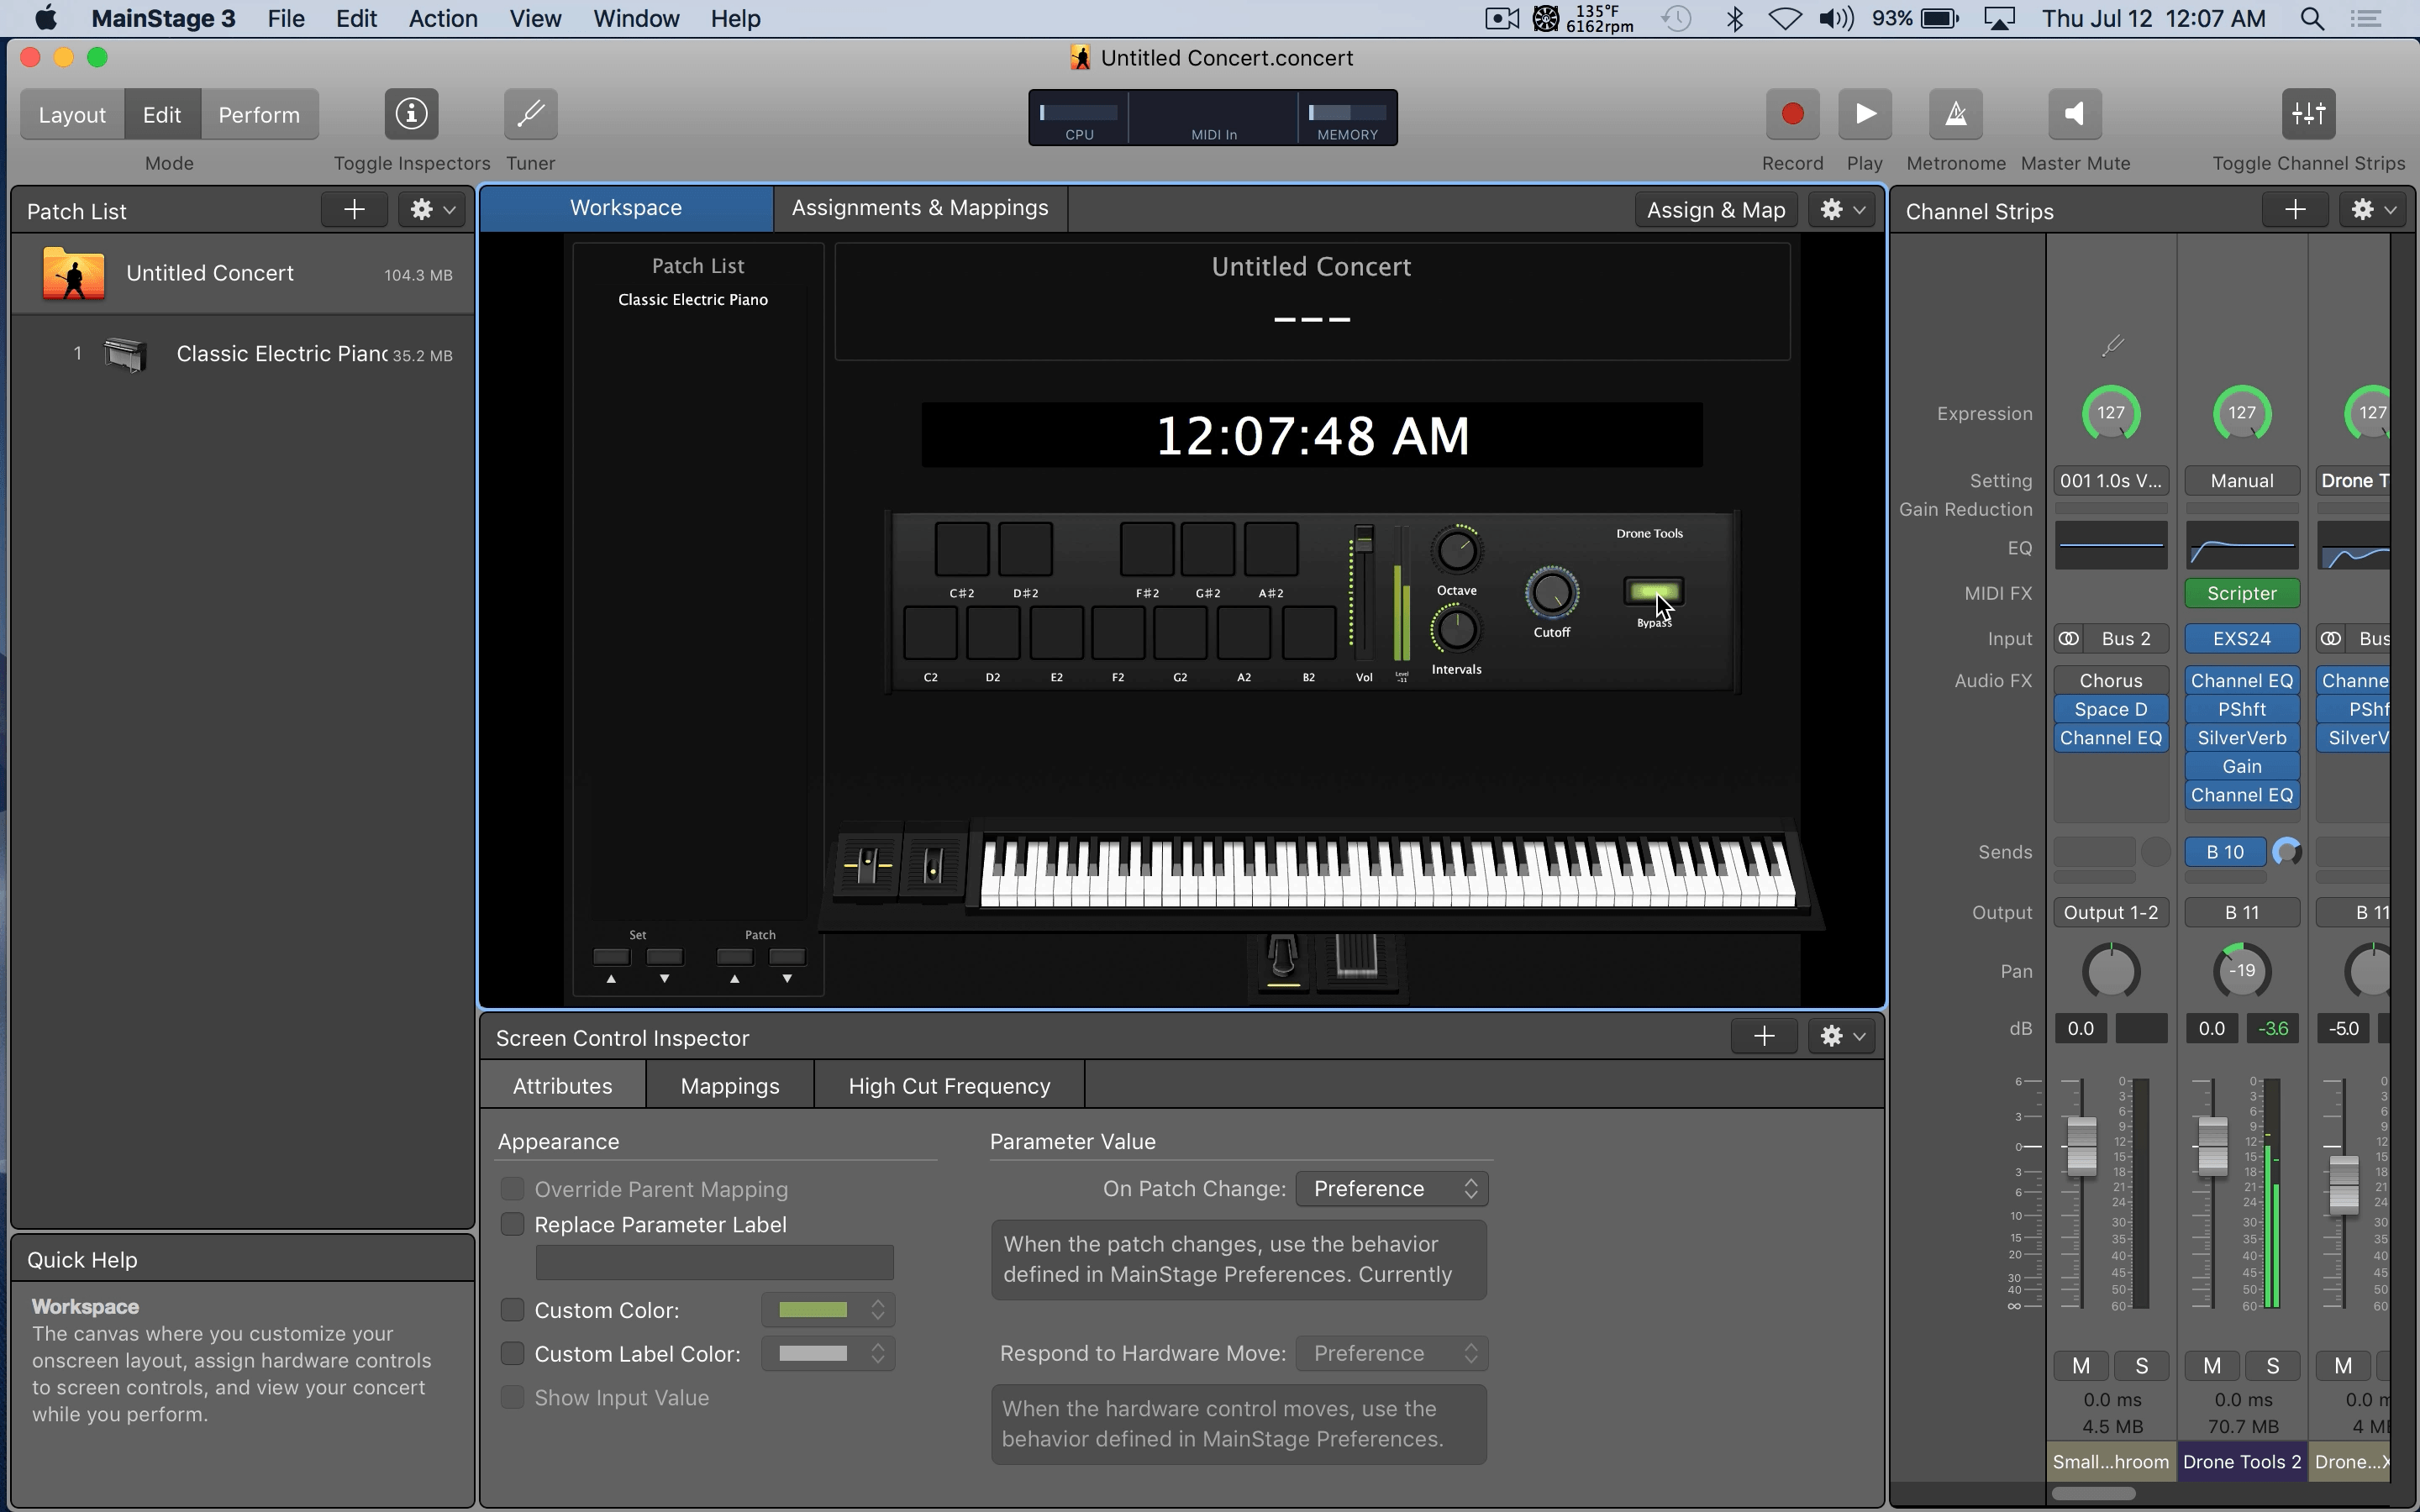Screen dimensions: 2420x1512
Task: Mute the Small...hroom channel strip
Action: 2081,1366
